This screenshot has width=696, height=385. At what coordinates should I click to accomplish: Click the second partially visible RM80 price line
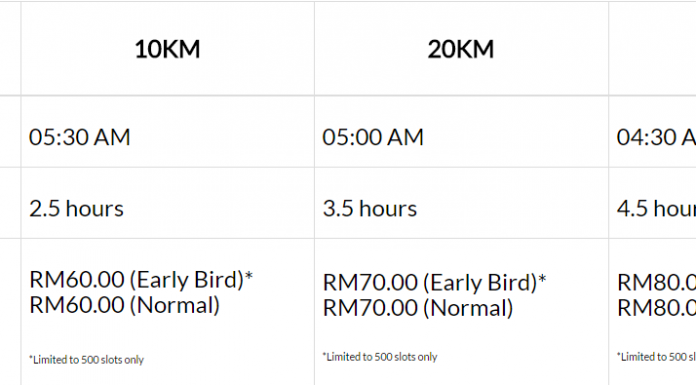coord(656,308)
